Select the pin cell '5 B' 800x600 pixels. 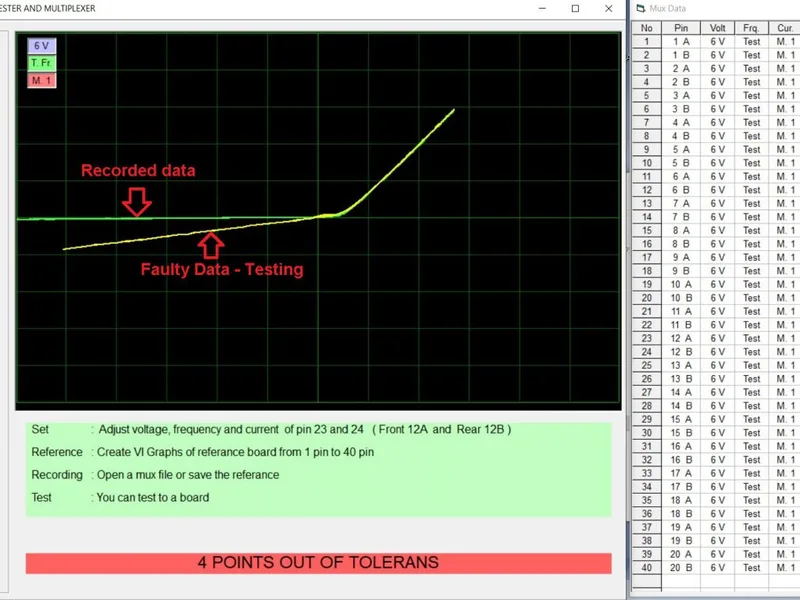coord(681,163)
